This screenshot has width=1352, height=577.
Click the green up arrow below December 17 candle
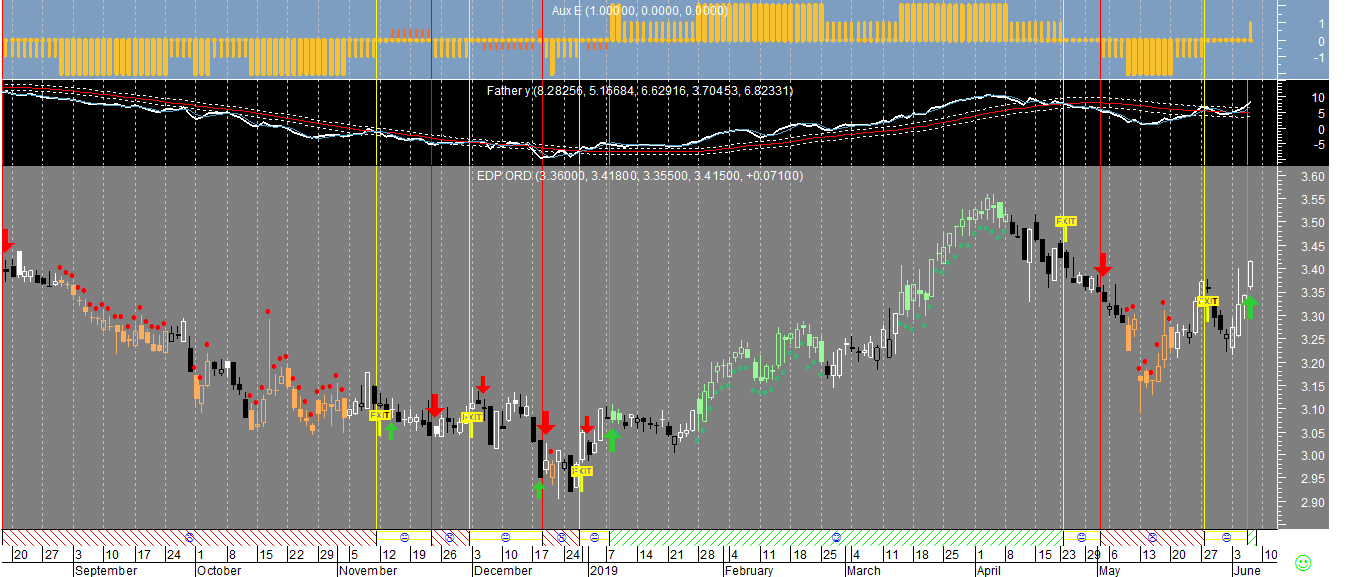540,489
